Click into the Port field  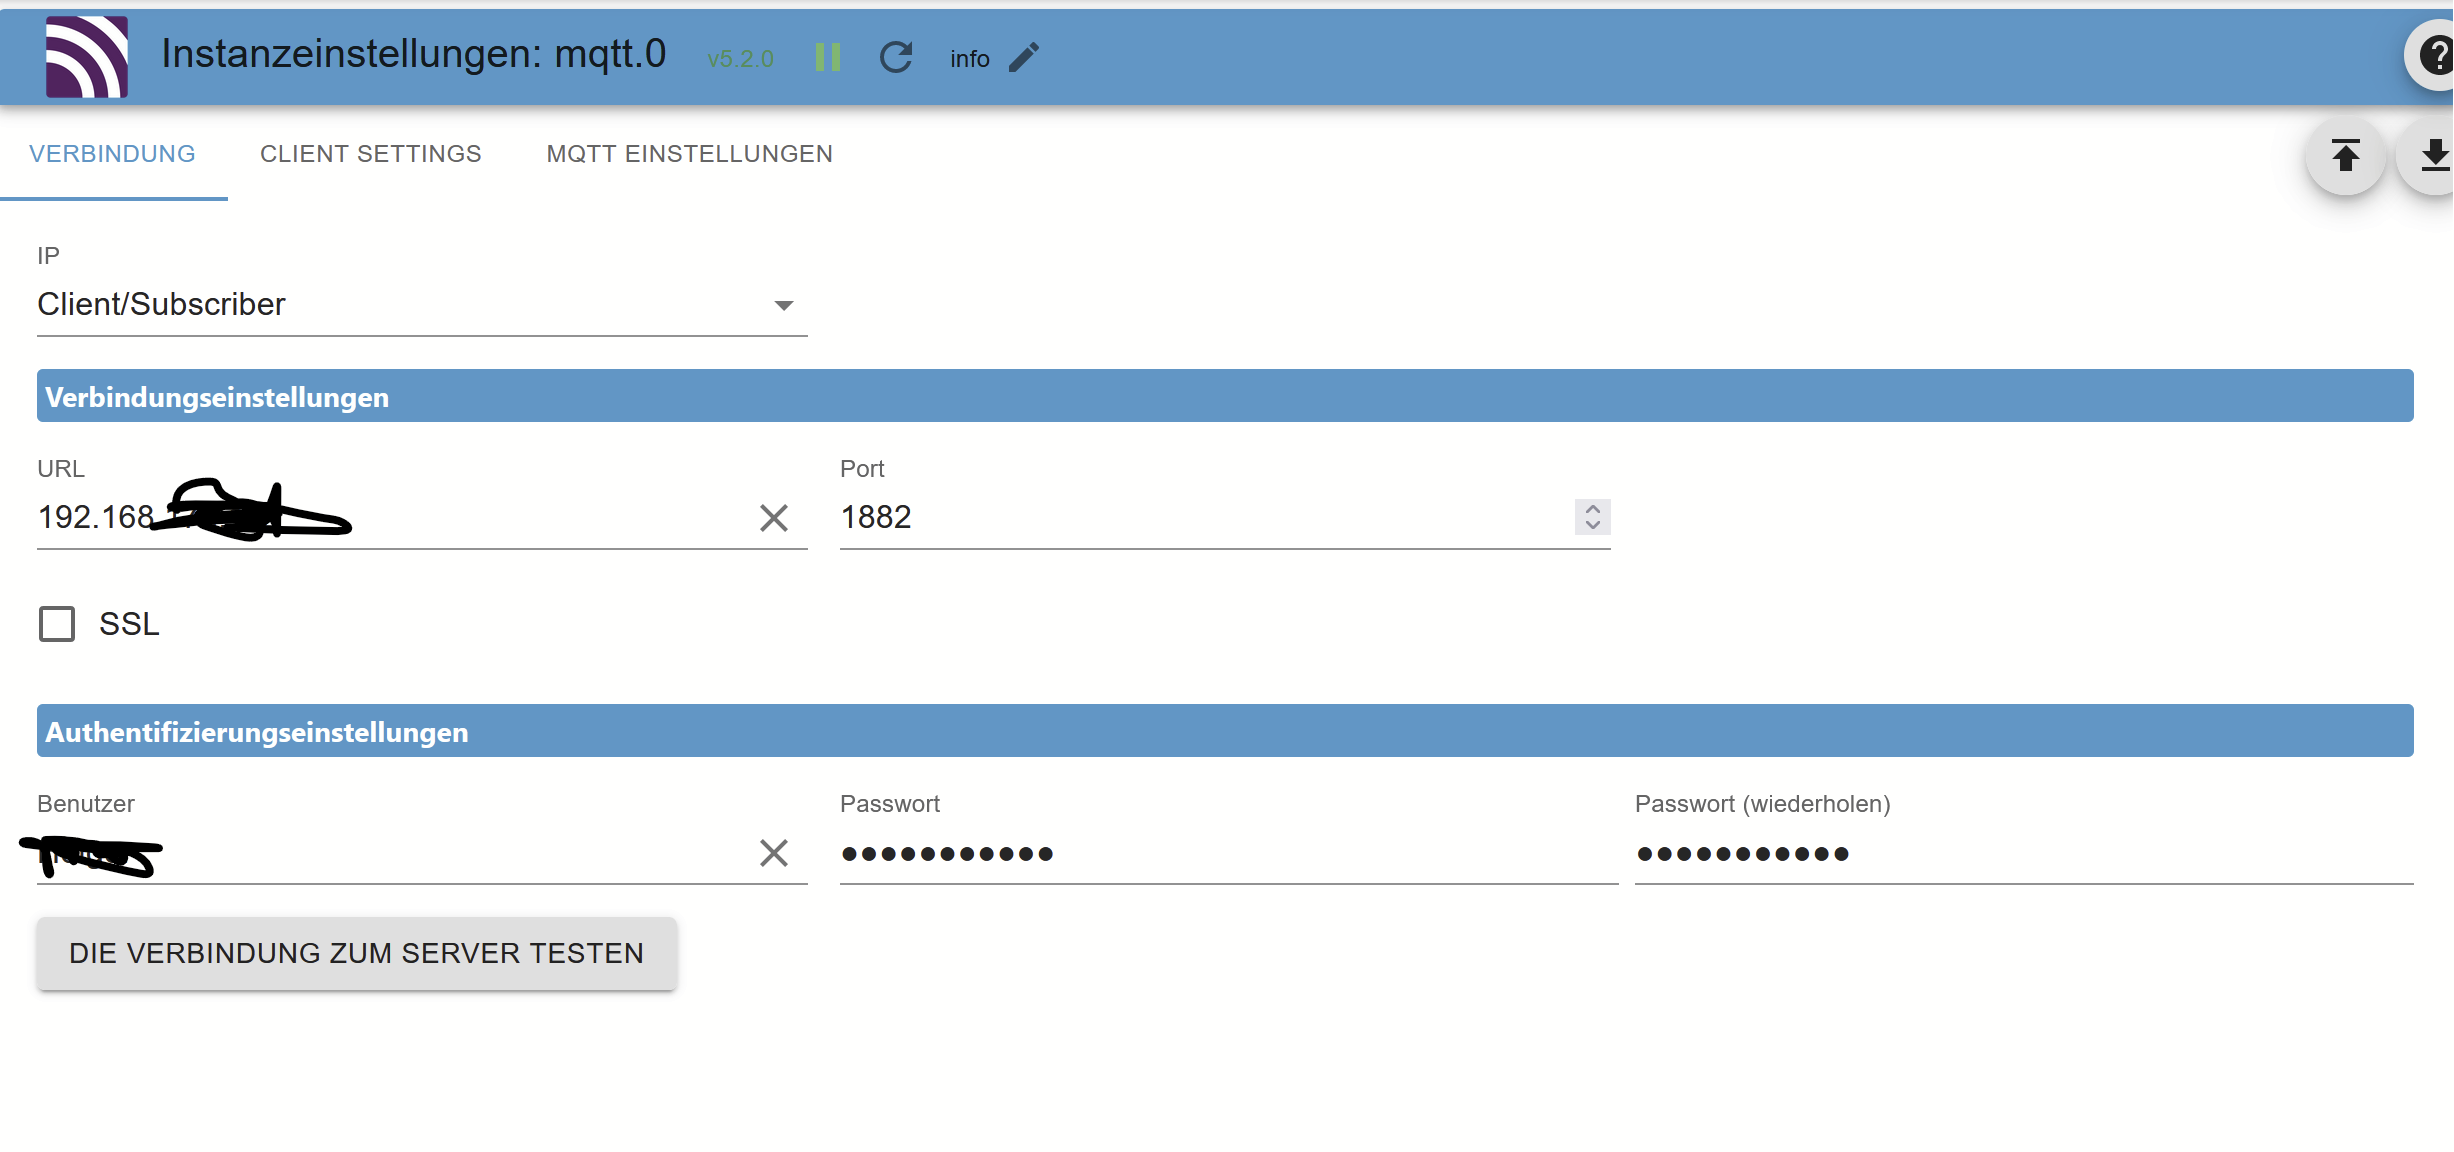(x=1200, y=518)
